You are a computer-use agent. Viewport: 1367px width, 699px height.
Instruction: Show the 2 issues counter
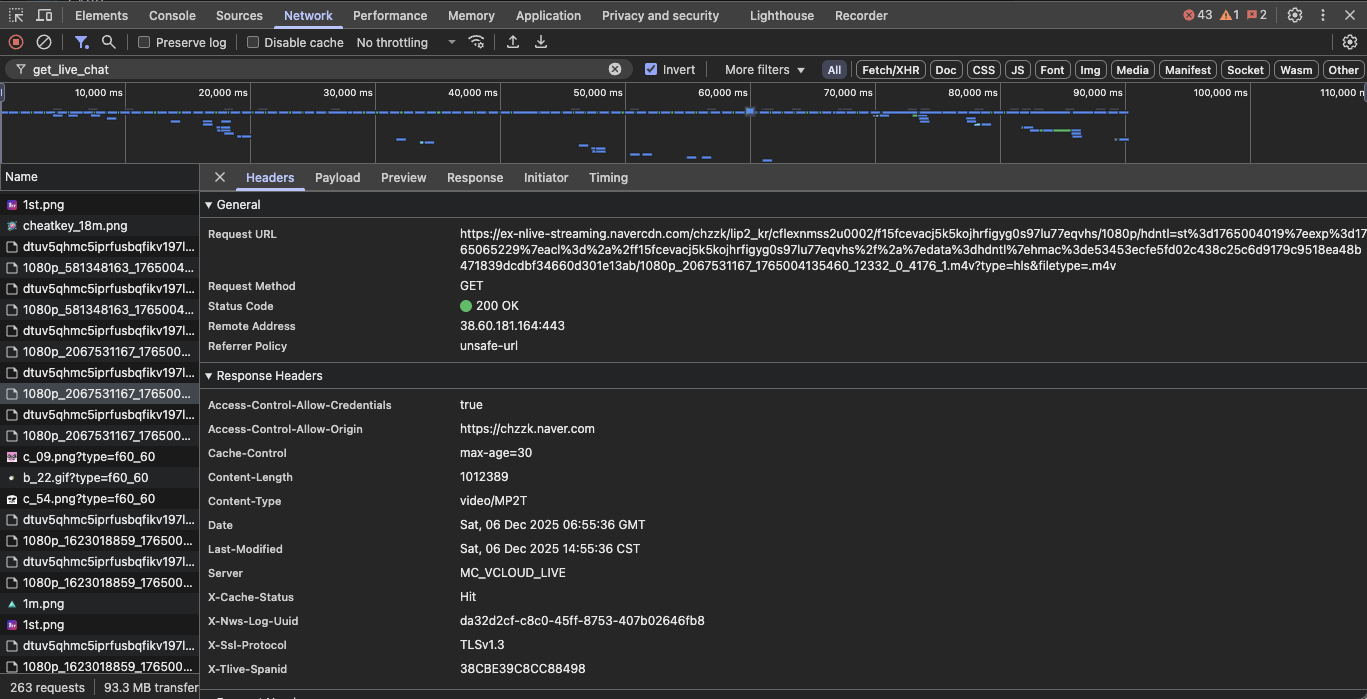click(x=1257, y=15)
